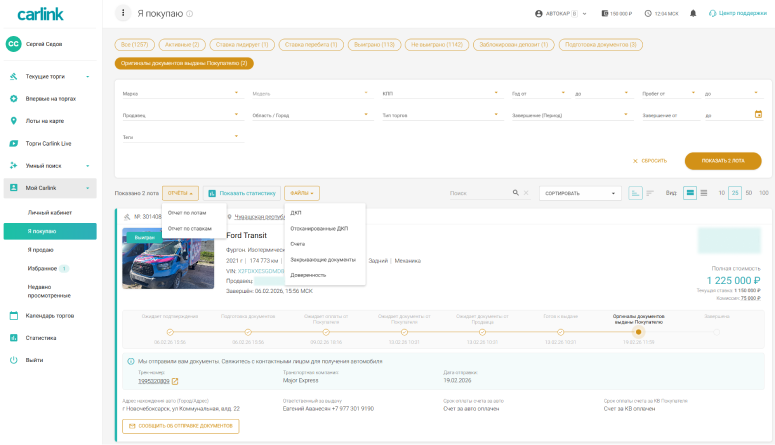Click the Показать 2 лота button
This screenshot has width=775, height=445.
click(722, 161)
